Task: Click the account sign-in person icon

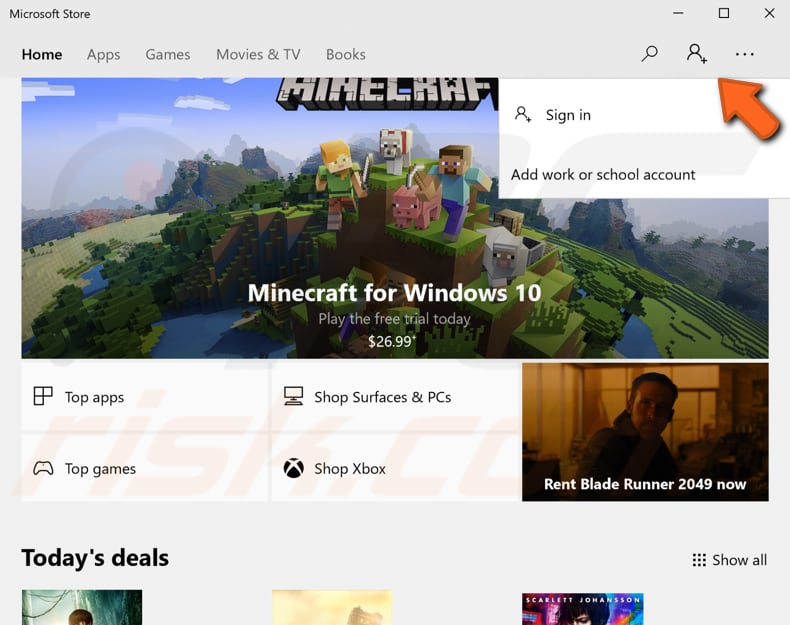Action: pos(697,53)
